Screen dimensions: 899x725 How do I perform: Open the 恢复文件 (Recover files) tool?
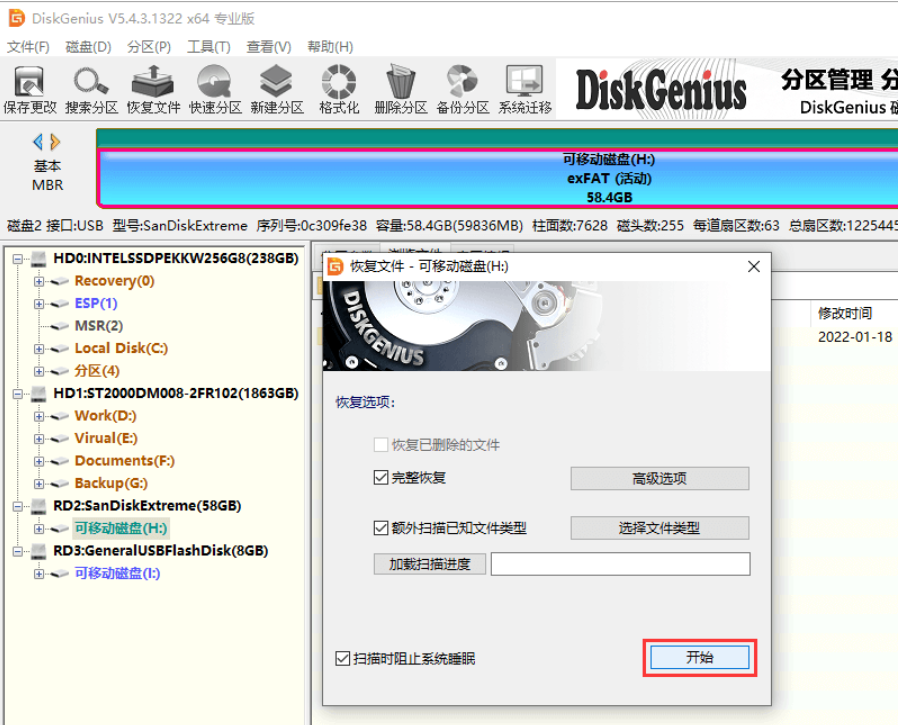153,82
